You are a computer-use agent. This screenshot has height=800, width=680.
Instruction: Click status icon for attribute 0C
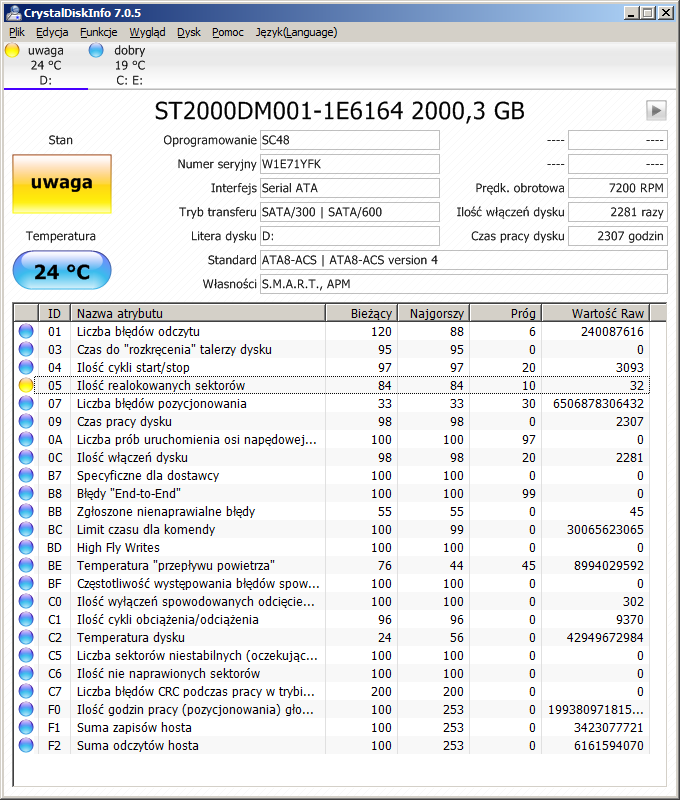[26, 457]
